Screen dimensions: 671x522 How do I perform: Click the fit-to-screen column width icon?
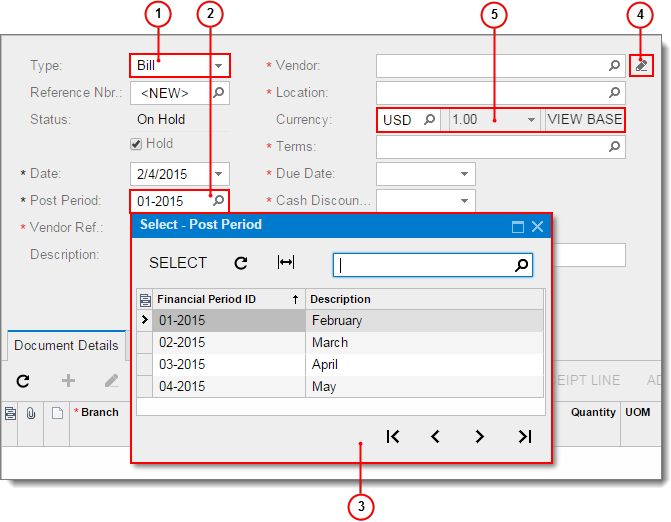coord(286,262)
